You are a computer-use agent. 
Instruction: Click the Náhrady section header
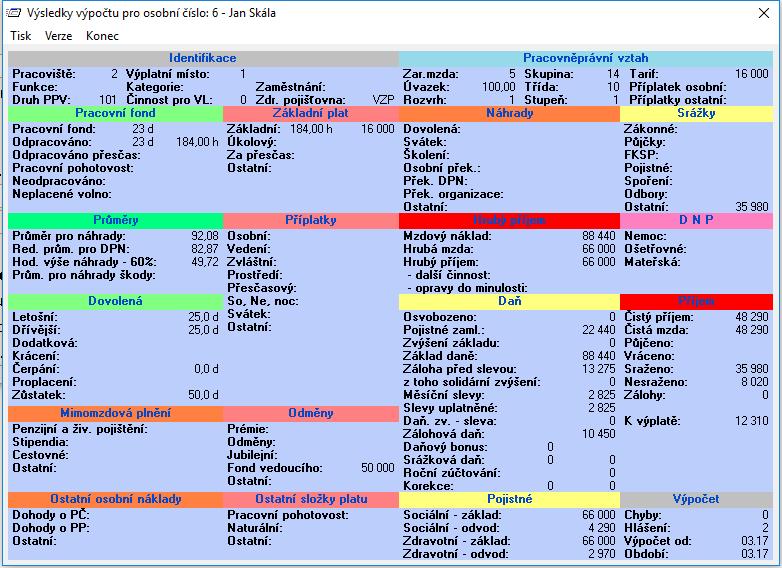pyautogui.click(x=509, y=113)
